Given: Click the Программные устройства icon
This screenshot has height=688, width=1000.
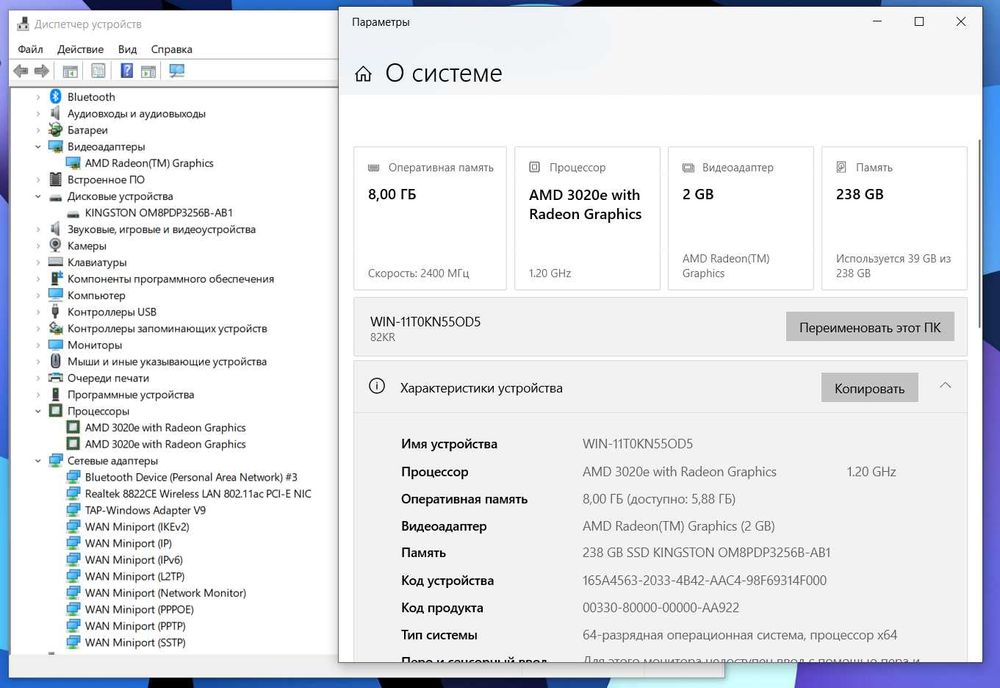Looking at the screenshot, I should [x=55, y=395].
